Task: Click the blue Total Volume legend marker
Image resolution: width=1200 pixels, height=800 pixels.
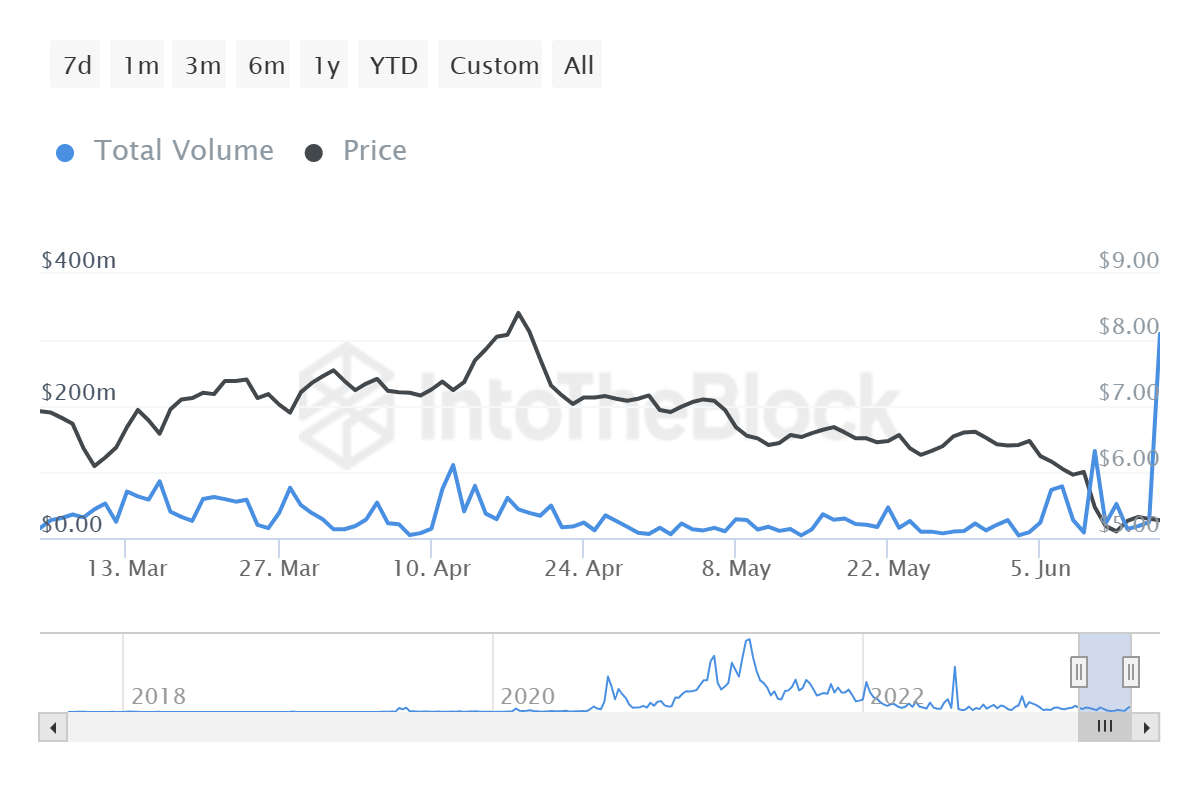Action: tap(65, 151)
